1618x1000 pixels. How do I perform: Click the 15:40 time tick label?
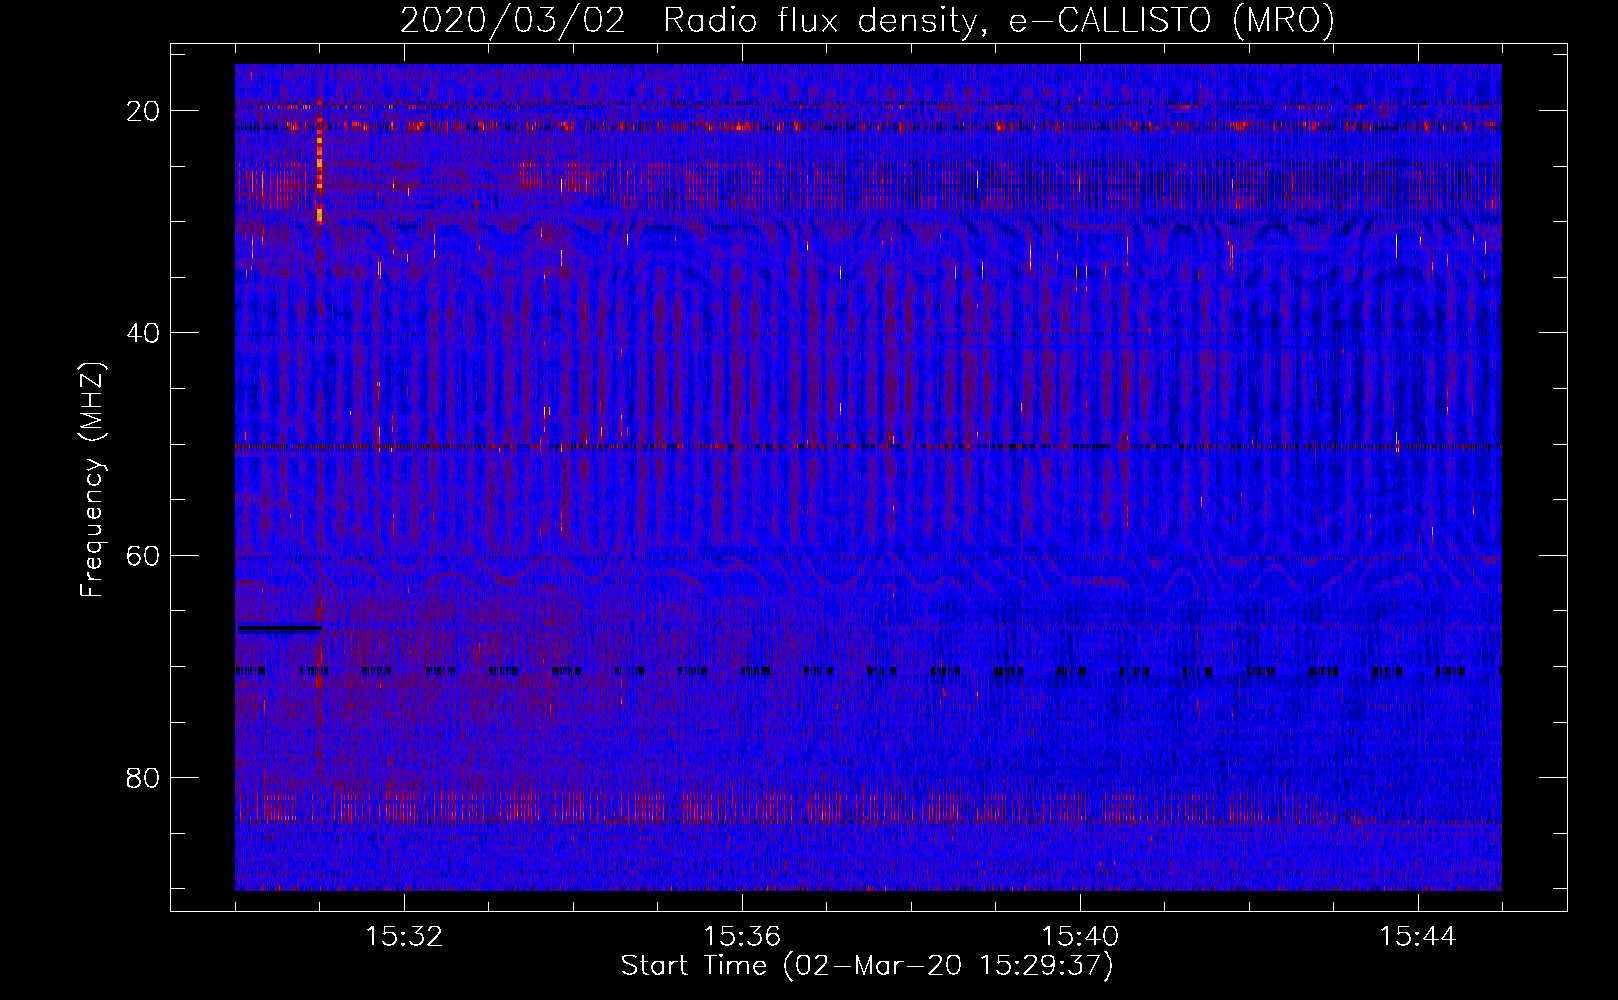[x=1080, y=937]
